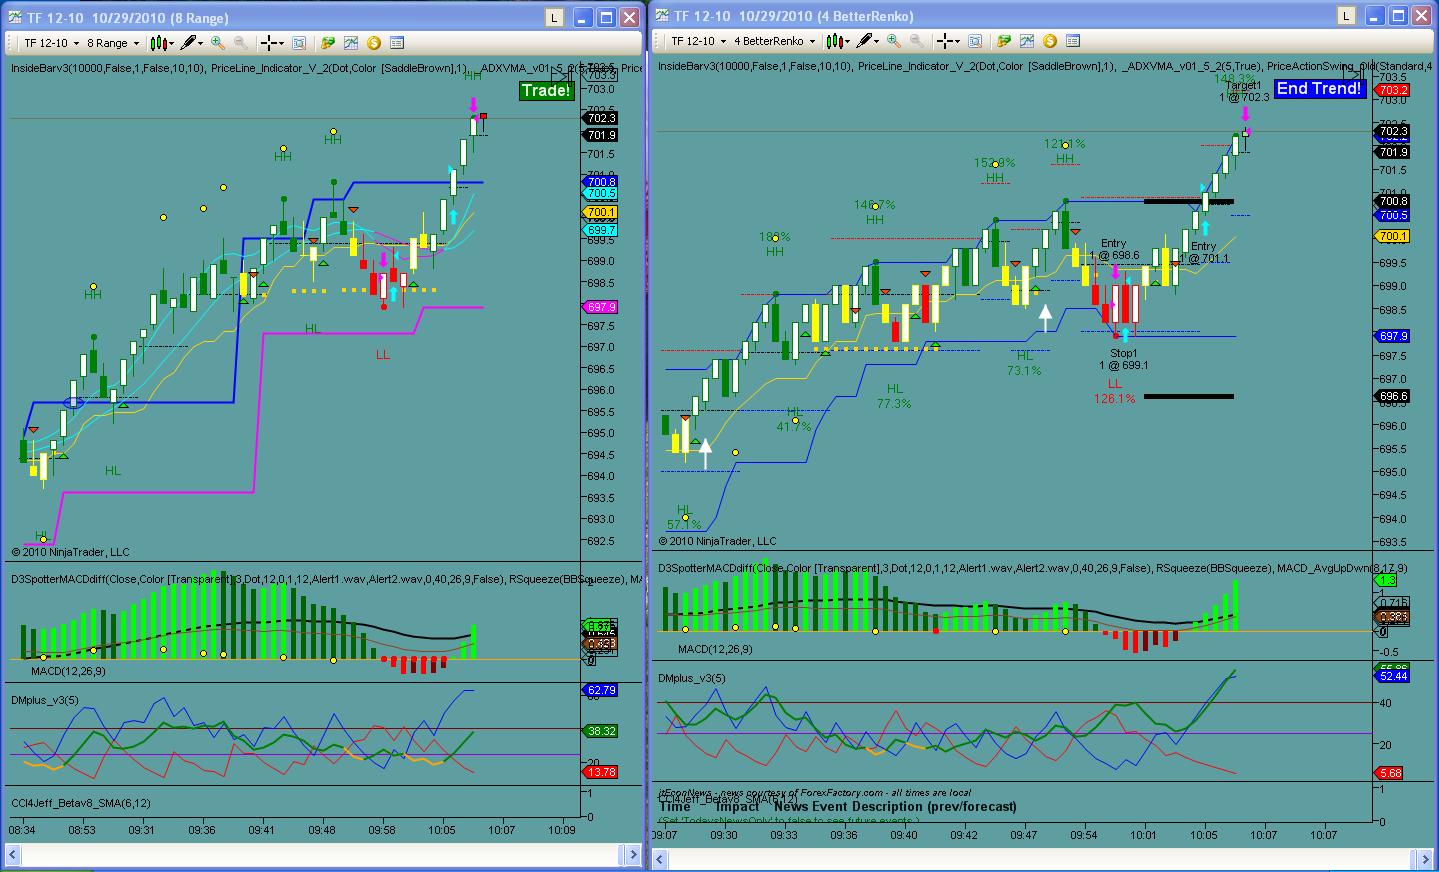Open the 4 BetterRenko interval dropdown
The height and width of the screenshot is (872, 1439).
(774, 41)
